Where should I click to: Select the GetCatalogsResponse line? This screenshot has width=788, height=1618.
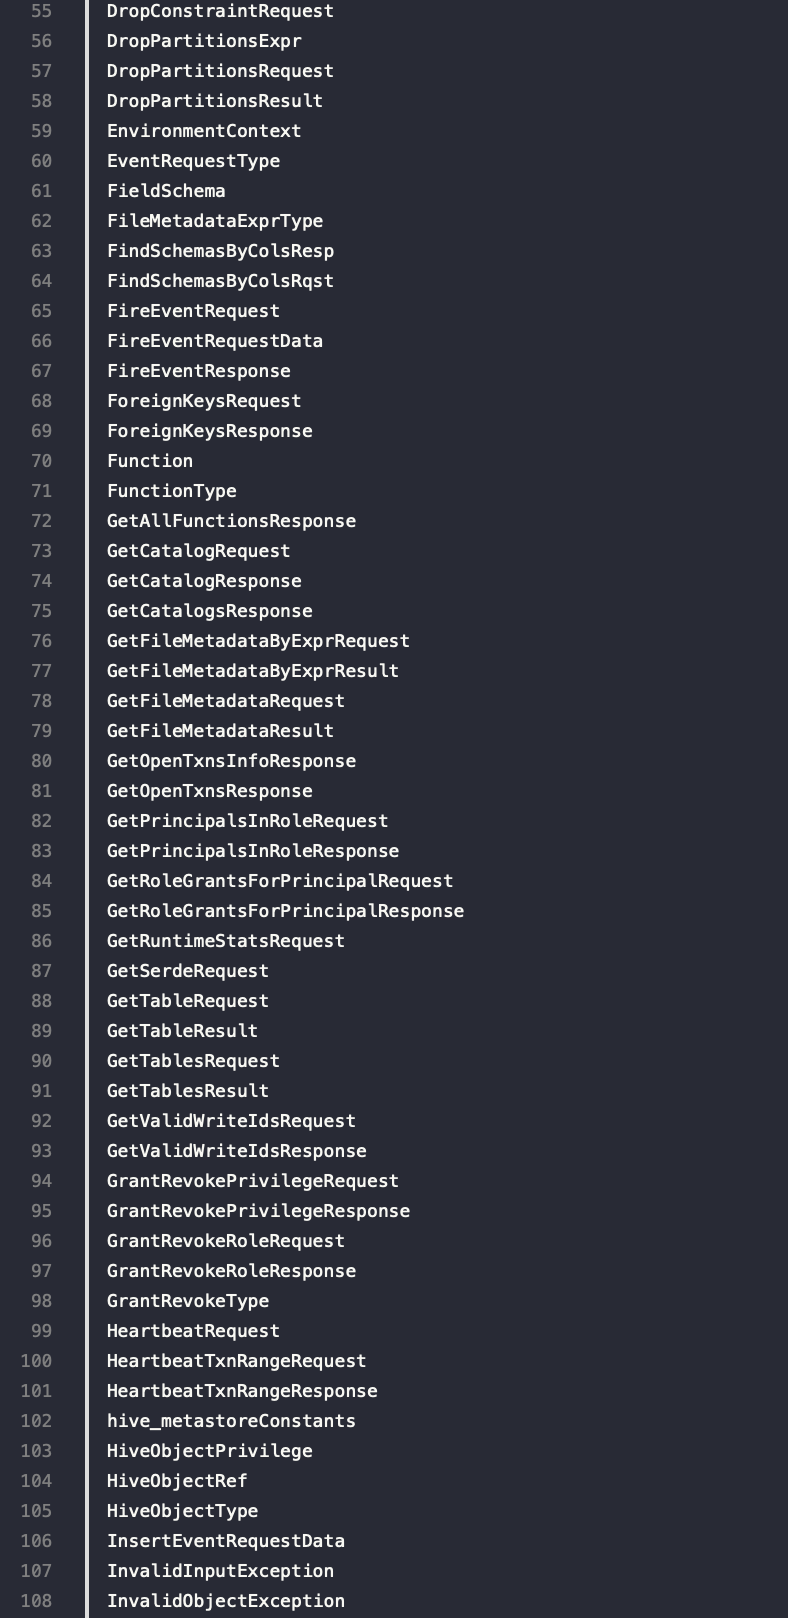coord(210,611)
